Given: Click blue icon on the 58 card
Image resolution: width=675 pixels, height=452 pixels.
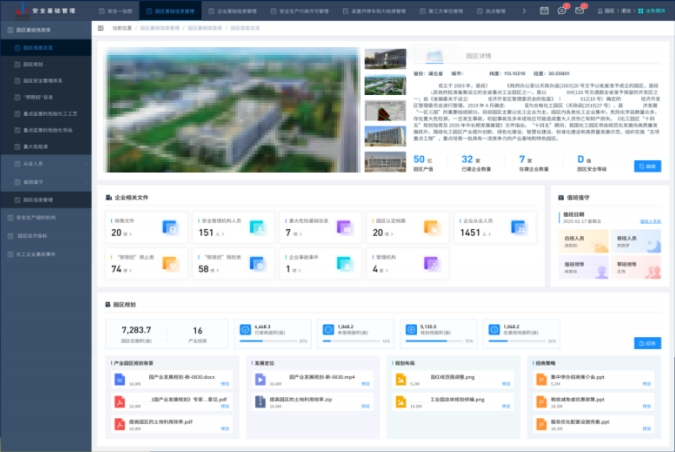Looking at the screenshot, I should [257, 263].
